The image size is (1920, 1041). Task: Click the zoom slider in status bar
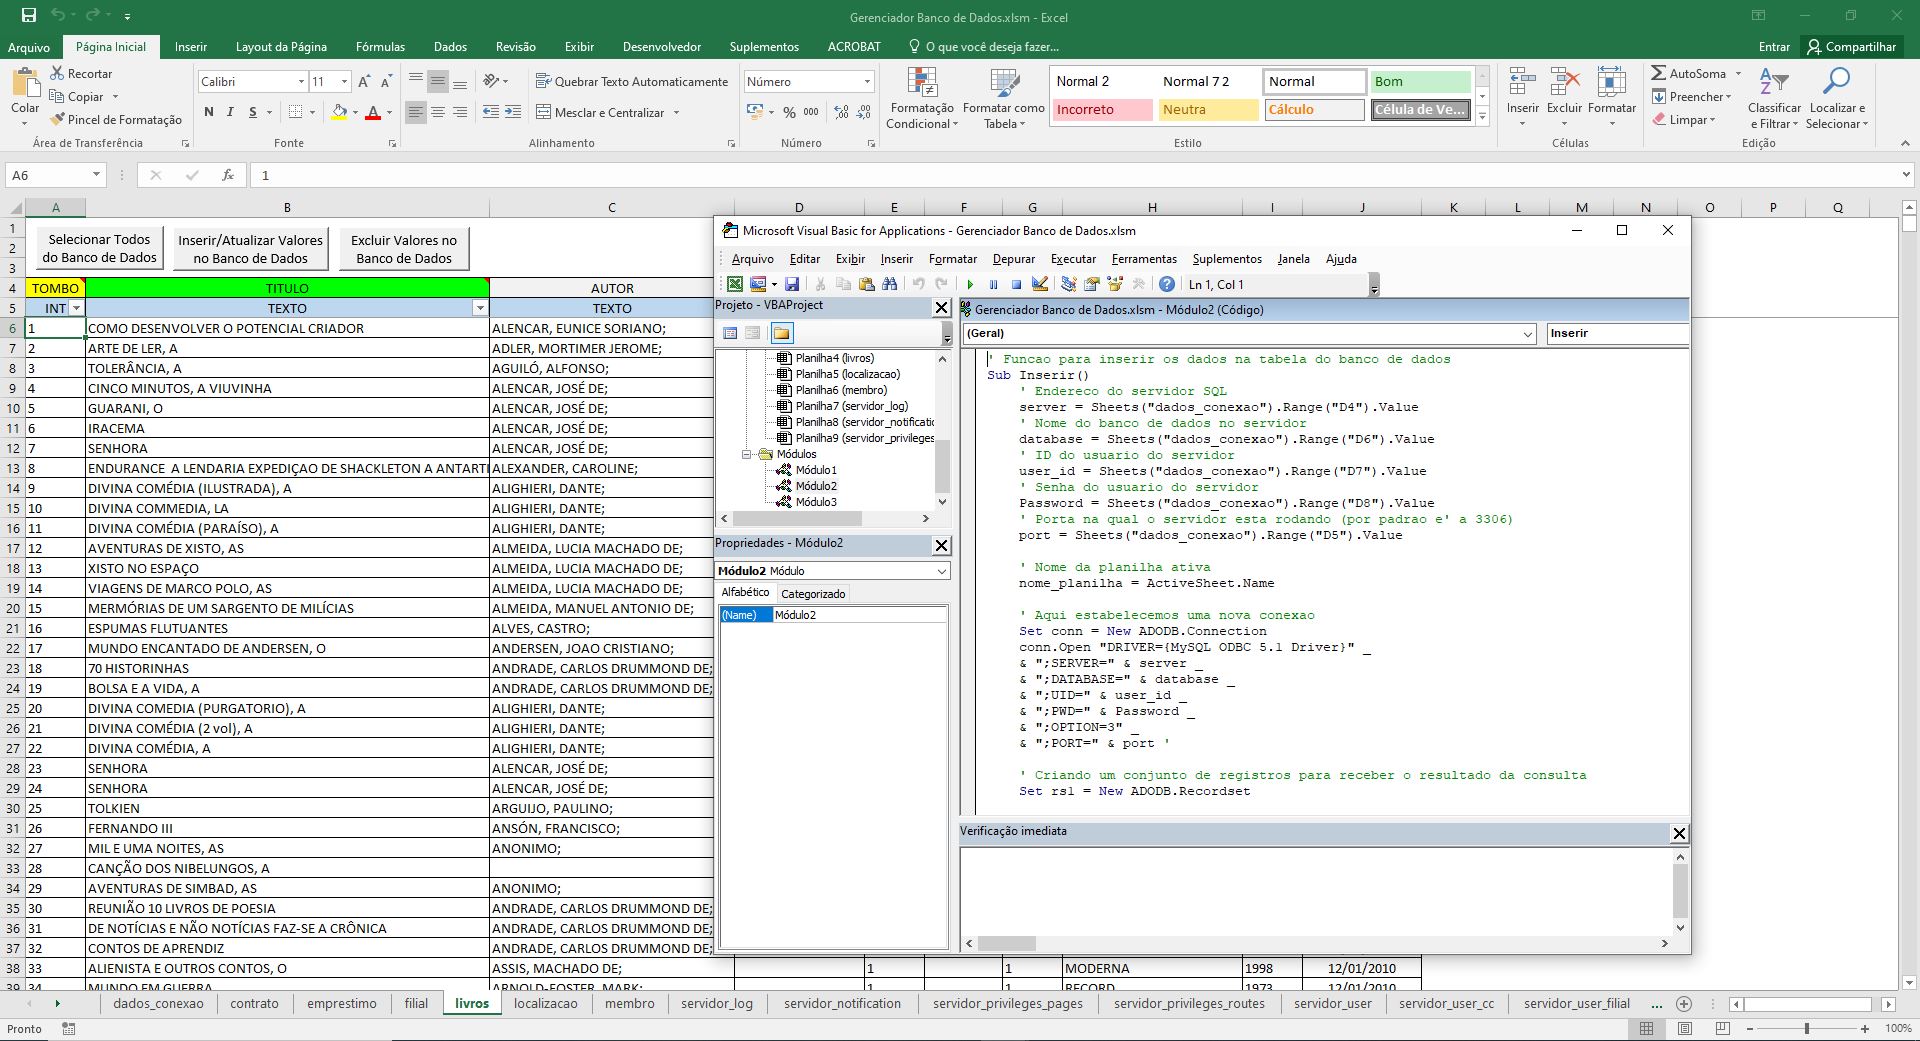[1807, 1028]
